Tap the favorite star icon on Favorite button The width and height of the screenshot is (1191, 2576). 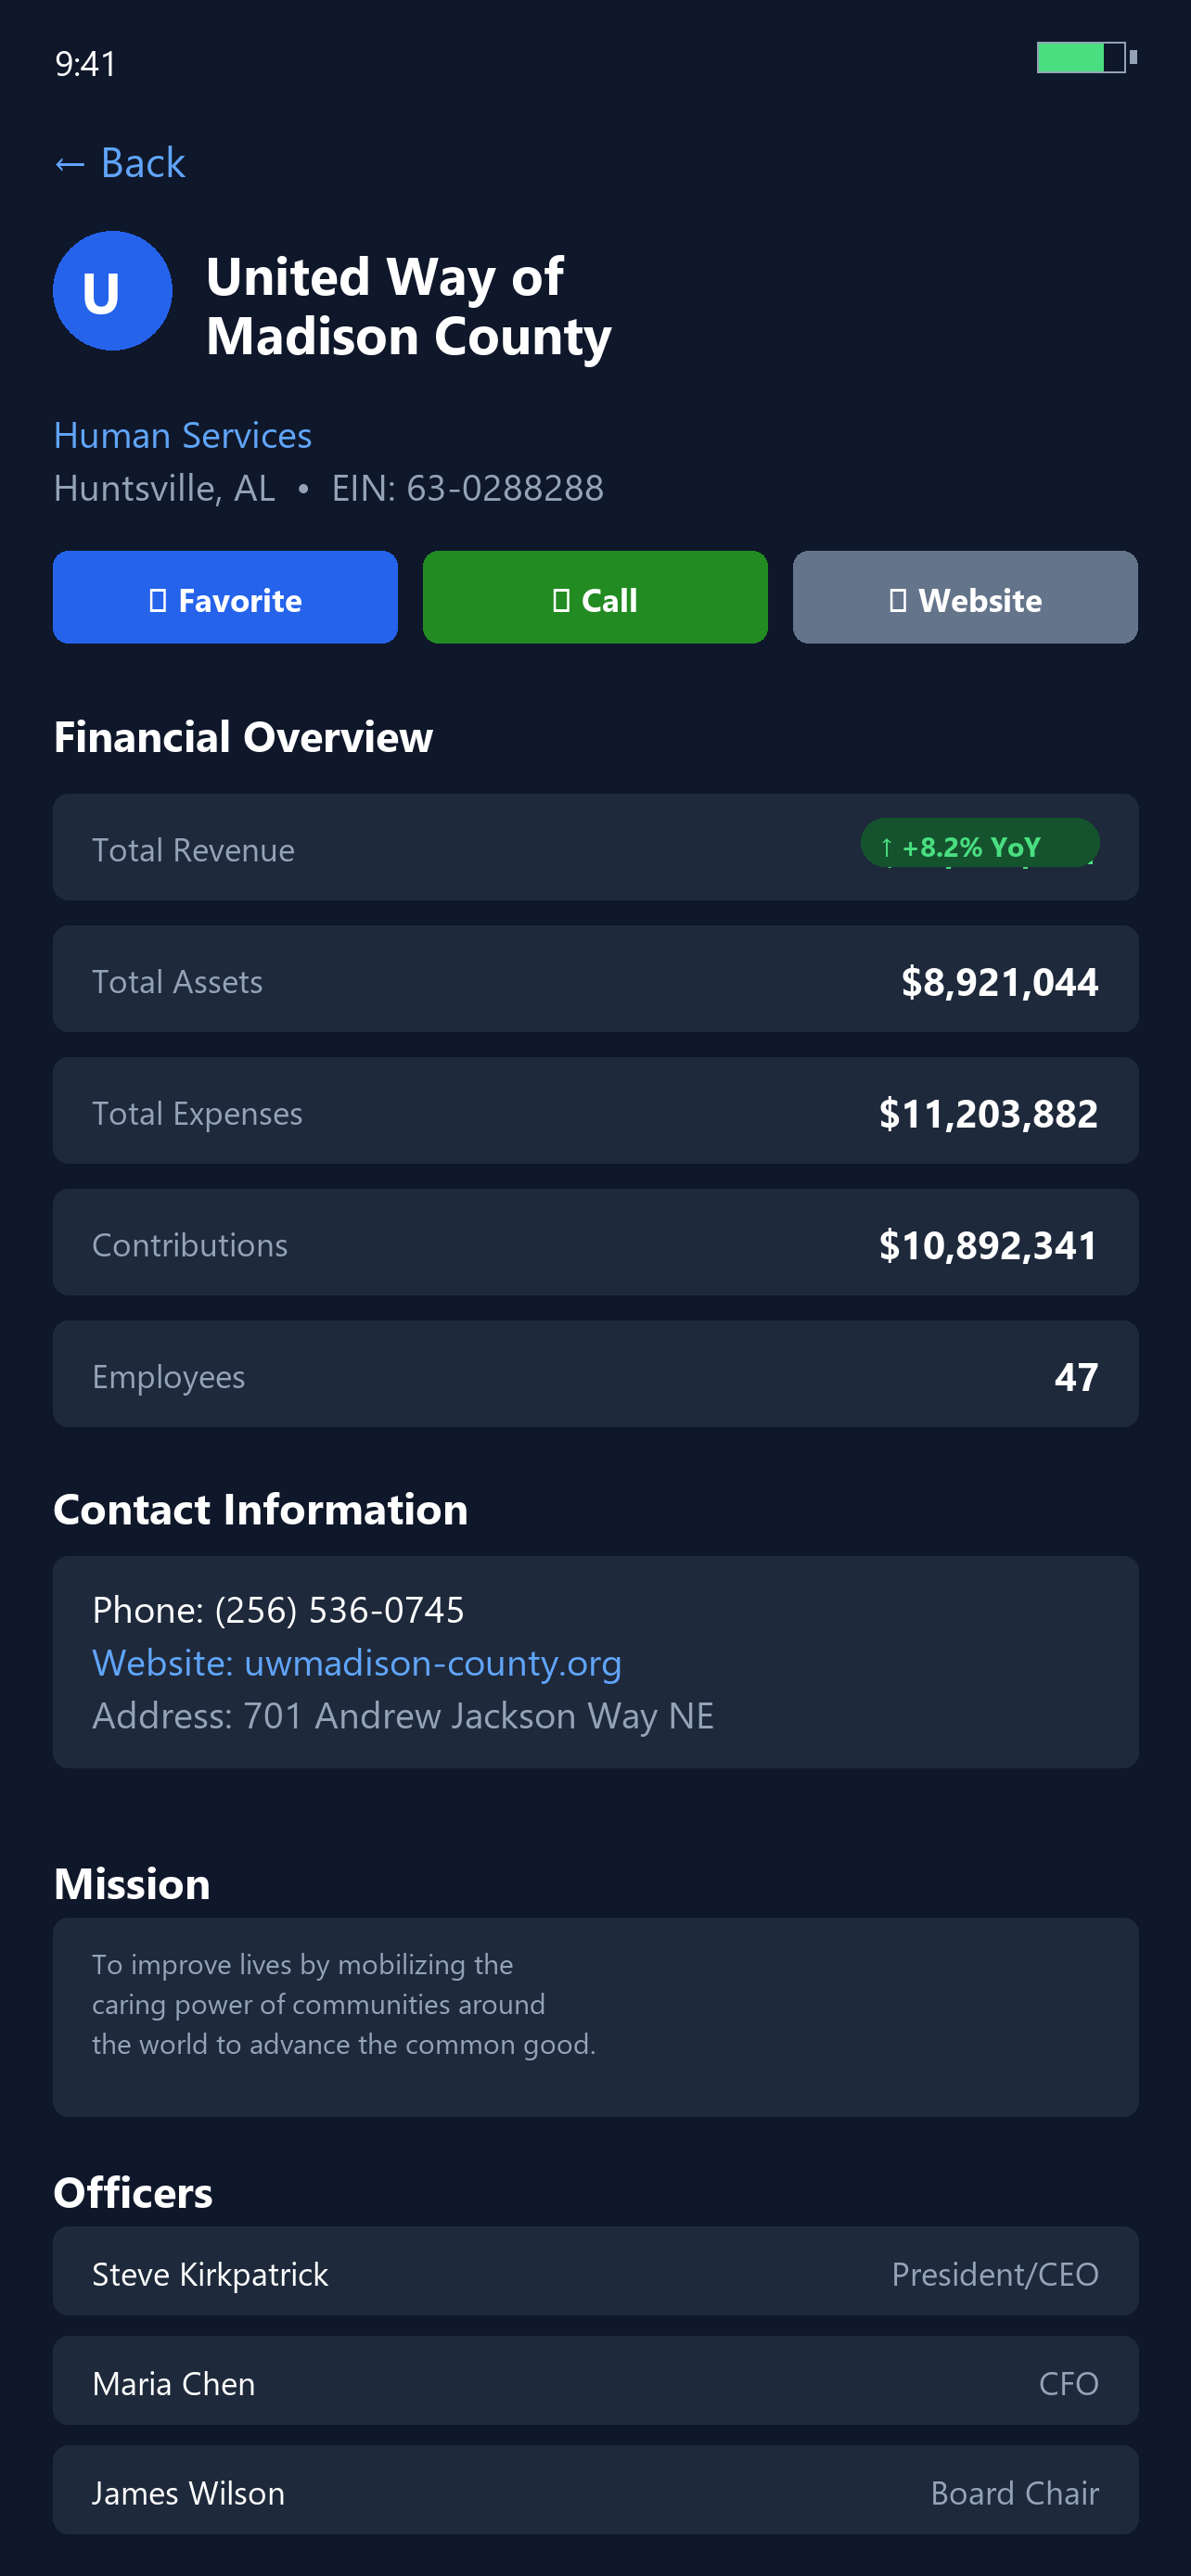[158, 598]
